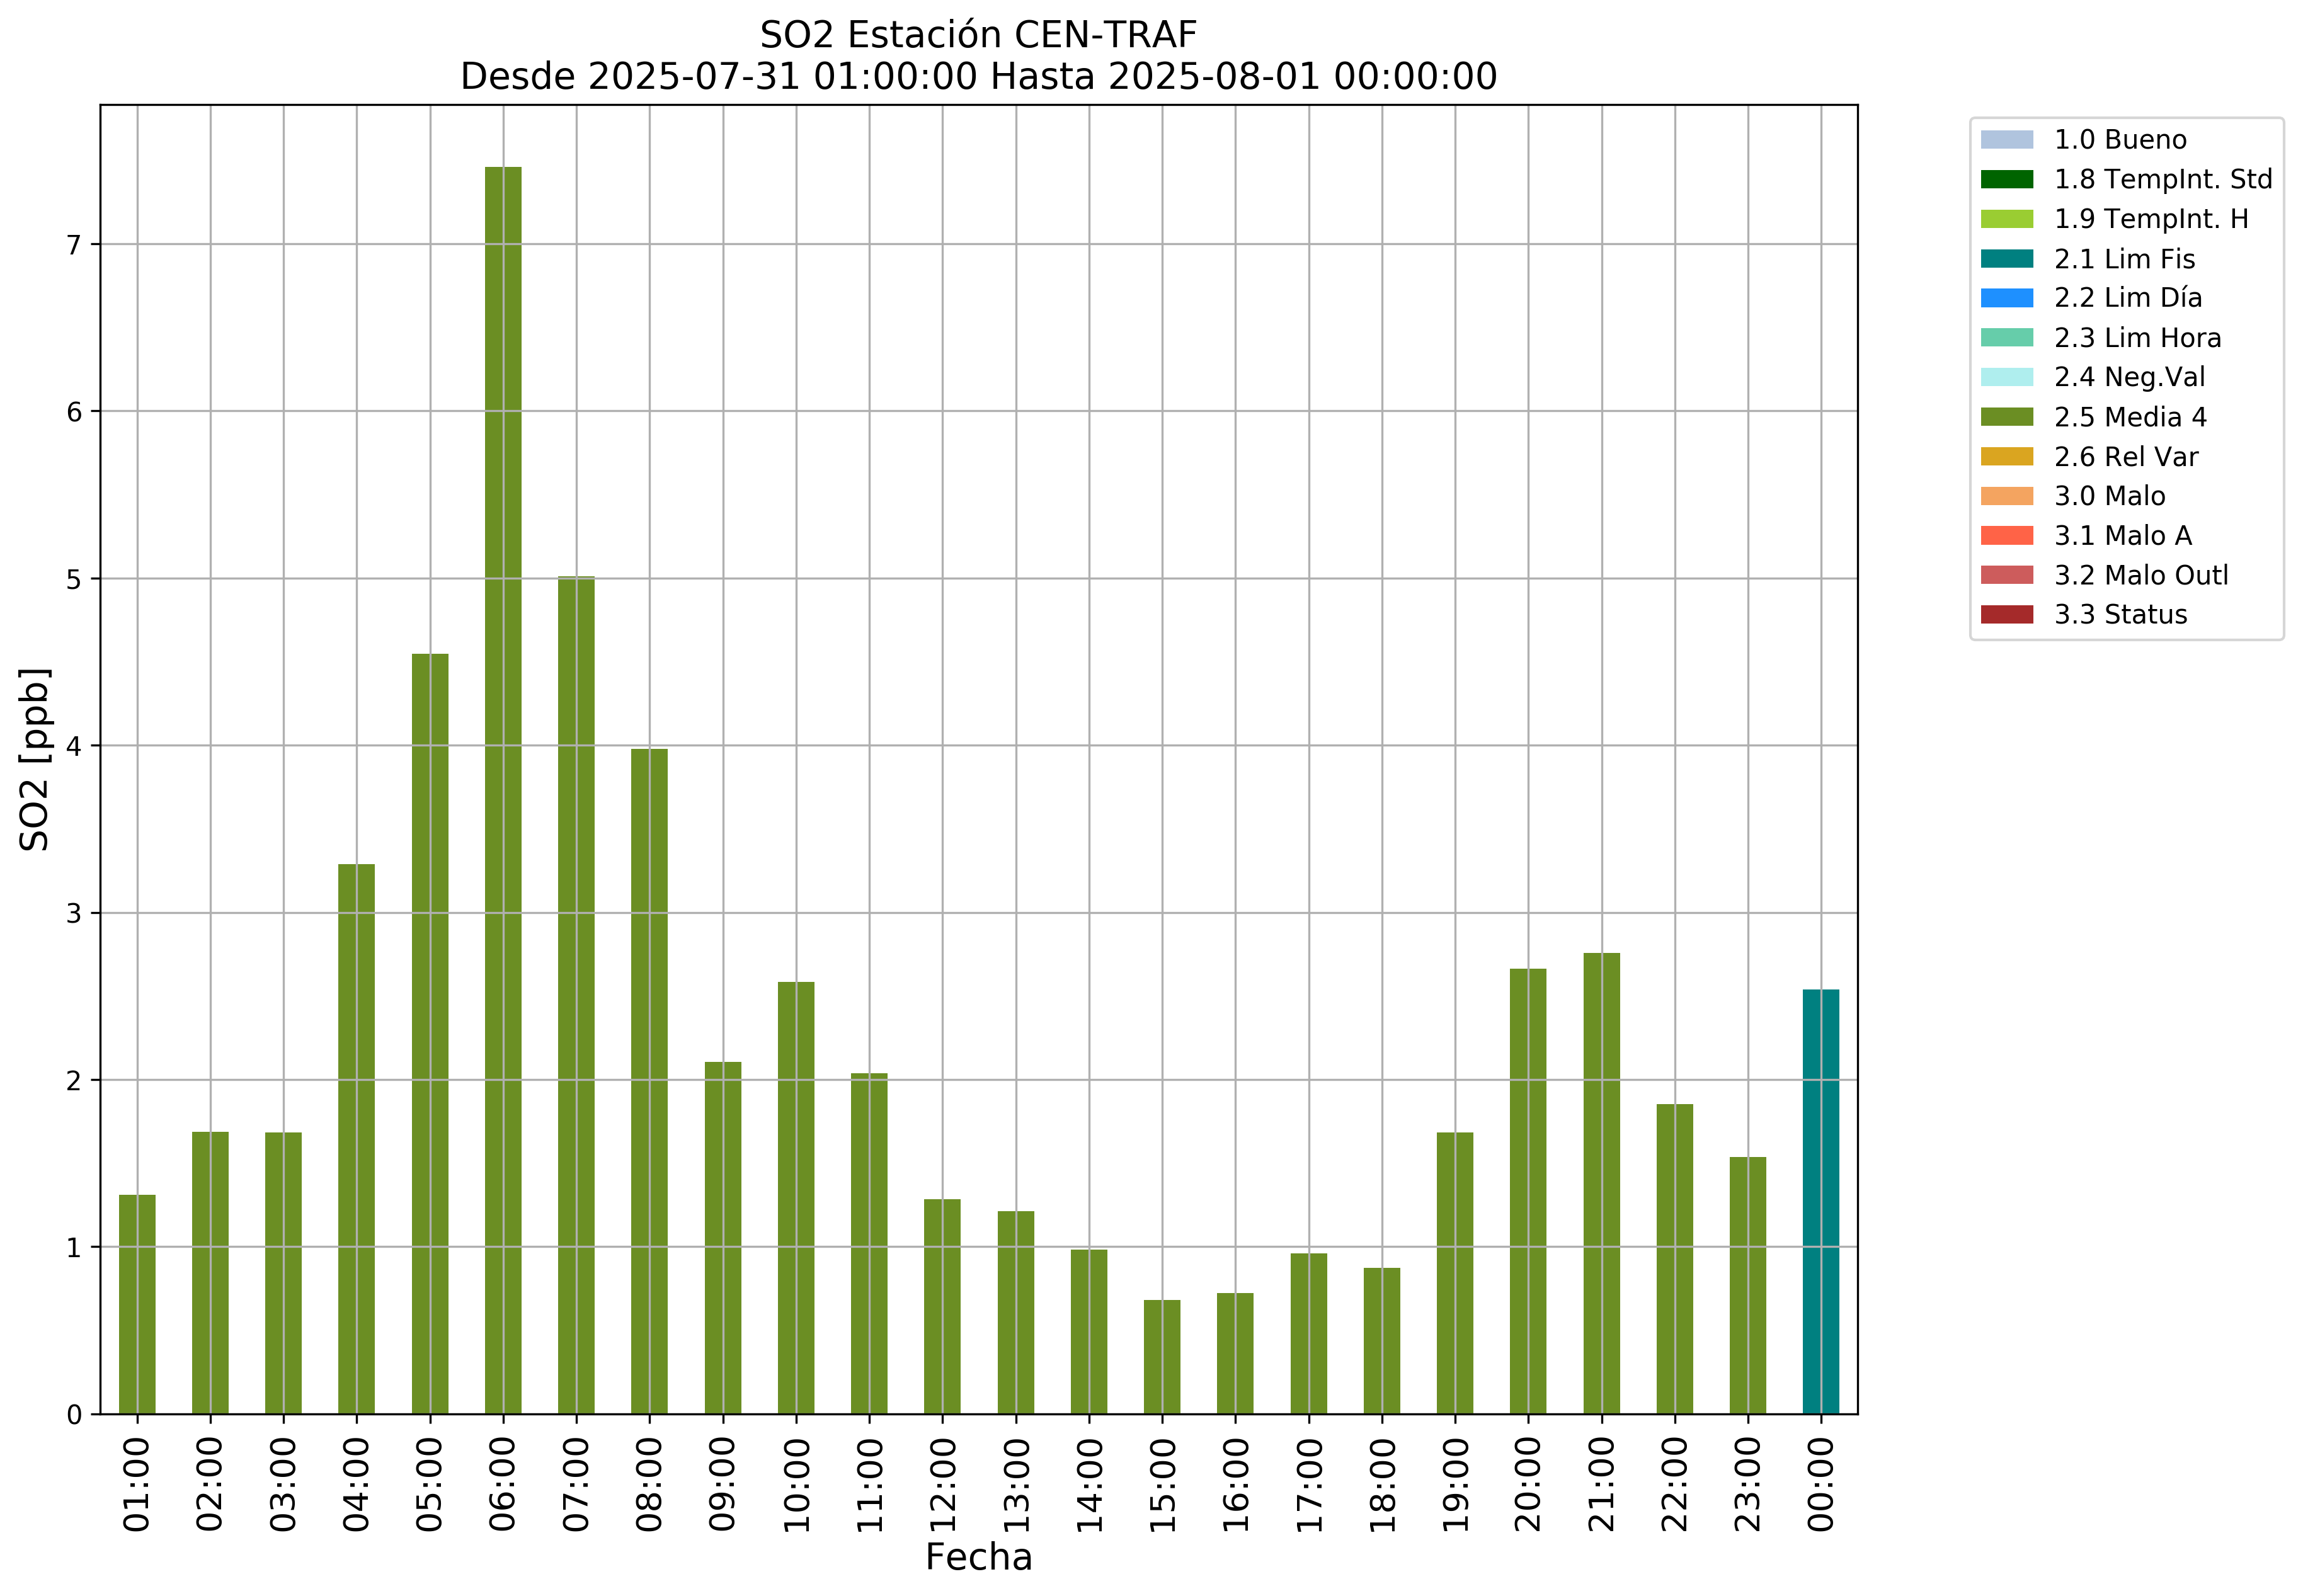
Task: Click the shortest bar at 15:00
Action: pos(1162,1357)
